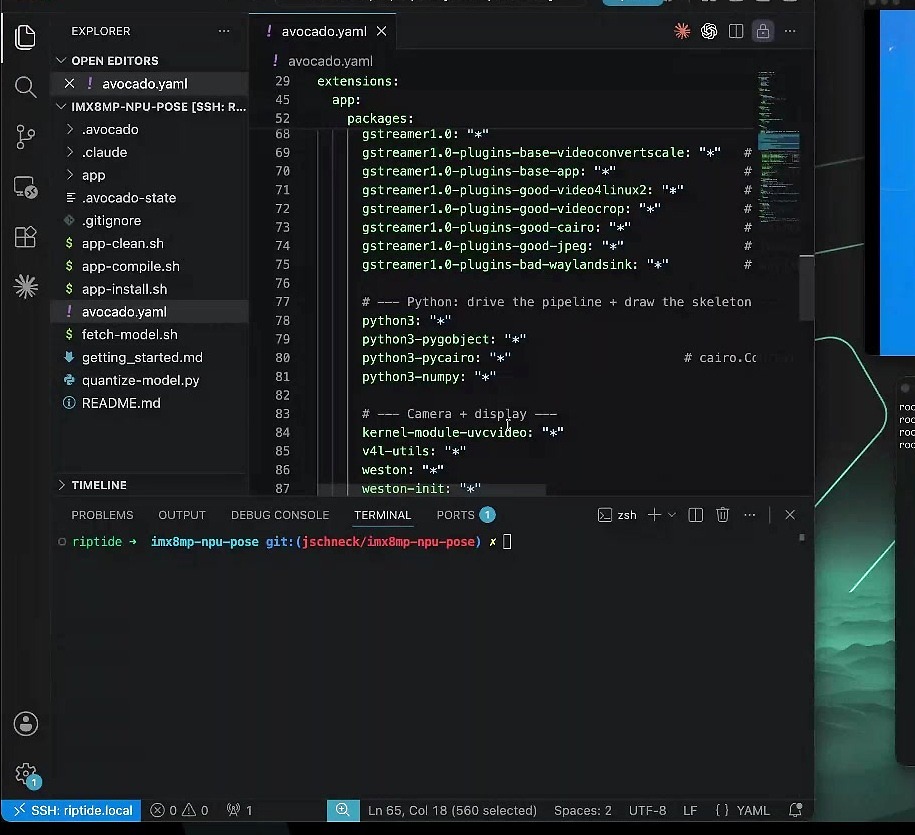Open notifications bell icon

tap(795, 810)
